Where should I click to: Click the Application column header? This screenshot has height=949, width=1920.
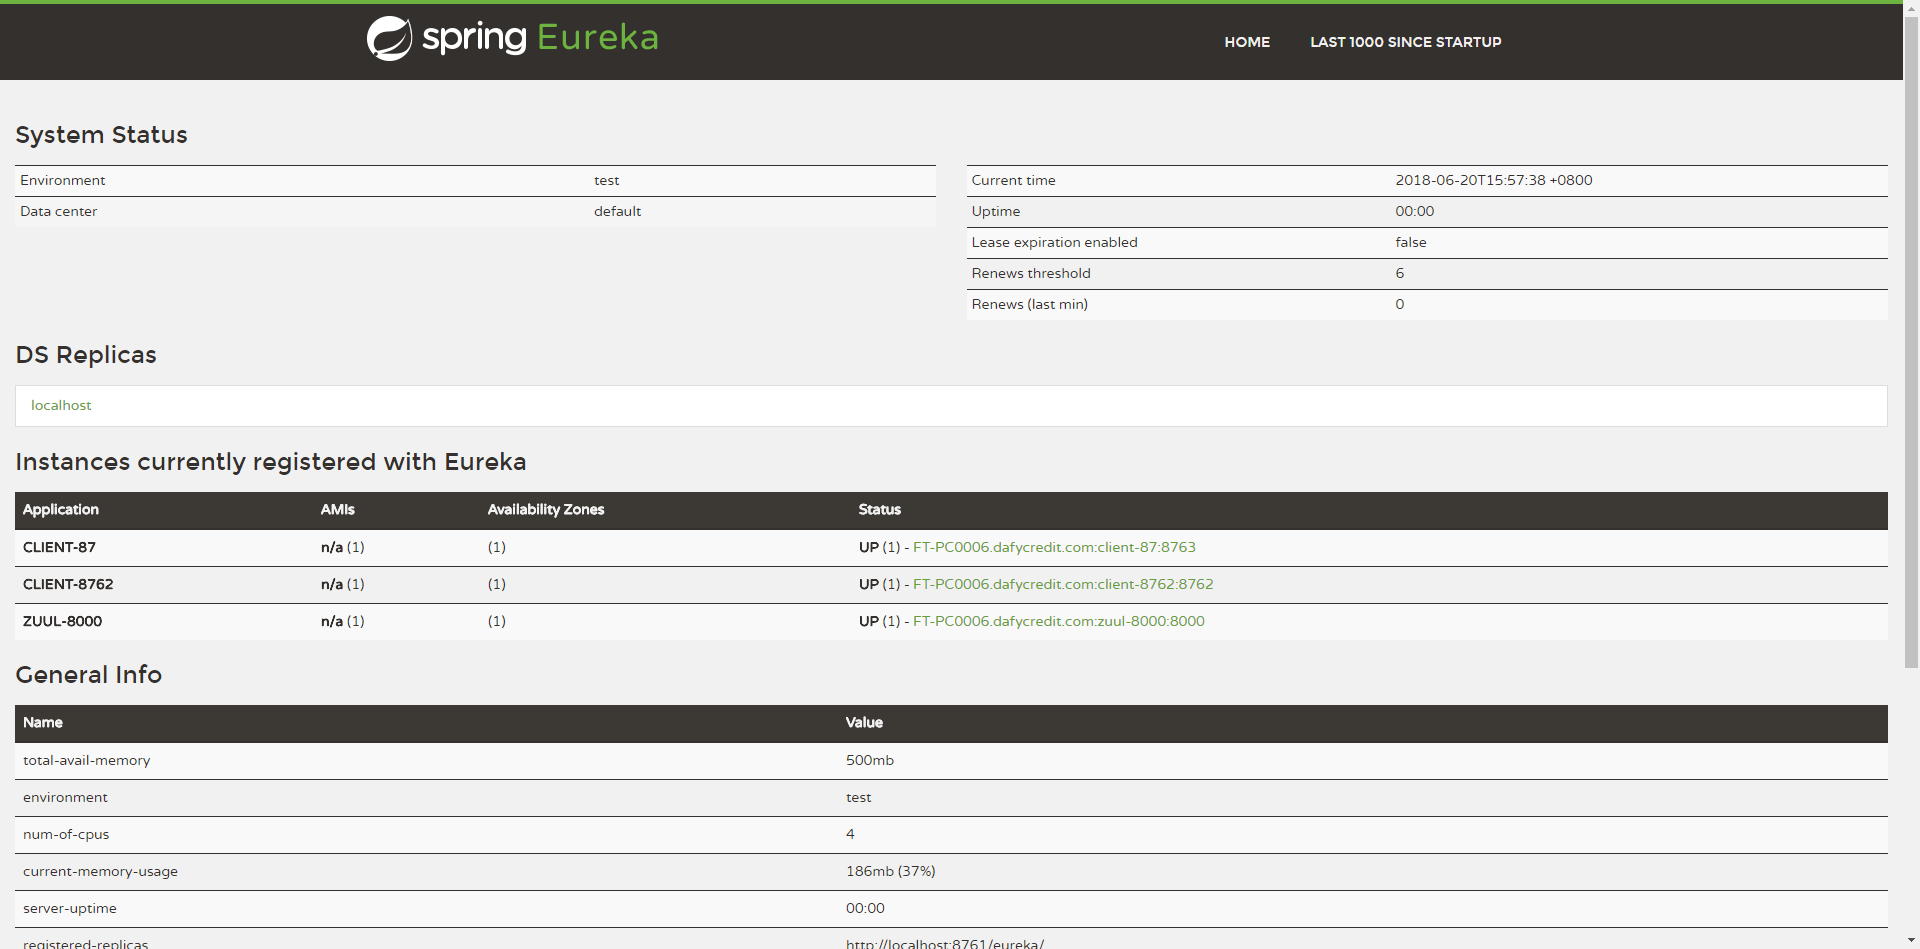coord(61,509)
